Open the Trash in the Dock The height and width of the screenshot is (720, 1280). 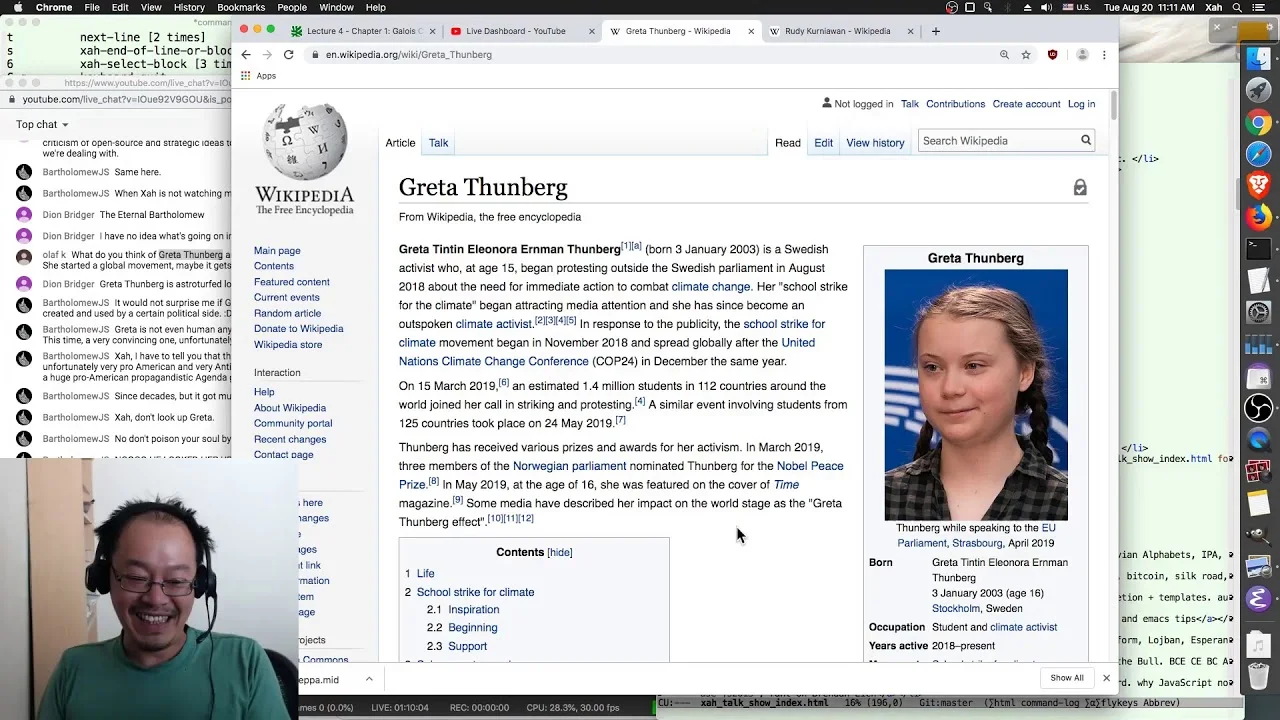point(1258,675)
